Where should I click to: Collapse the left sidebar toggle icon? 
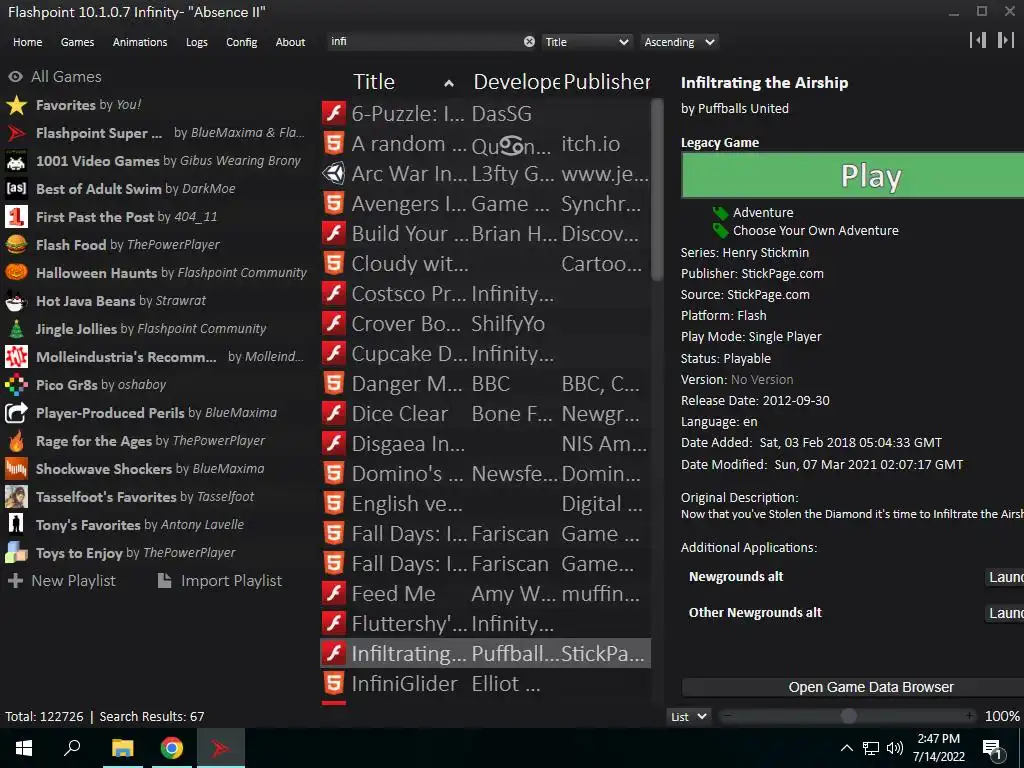pos(978,40)
